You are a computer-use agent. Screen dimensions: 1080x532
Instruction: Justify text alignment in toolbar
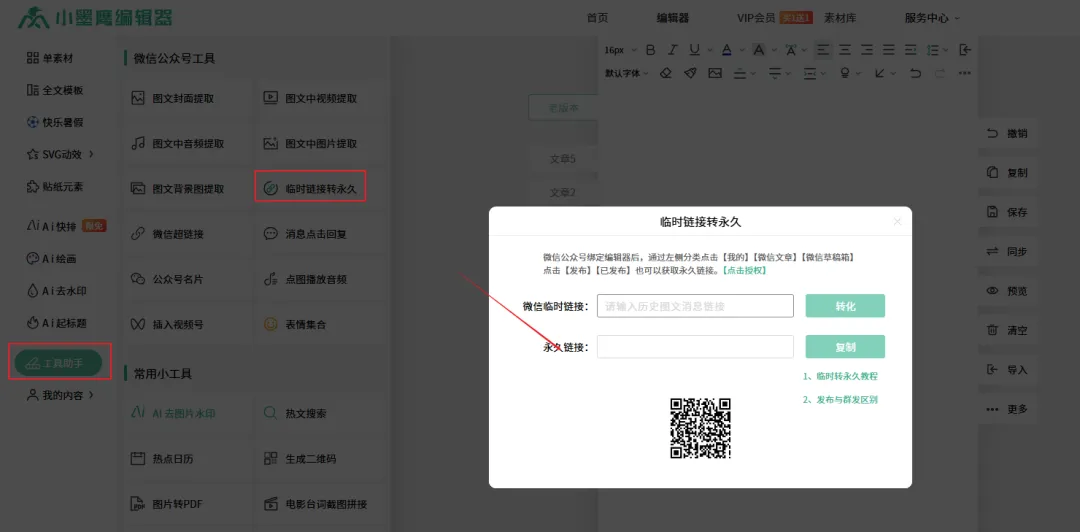889,50
